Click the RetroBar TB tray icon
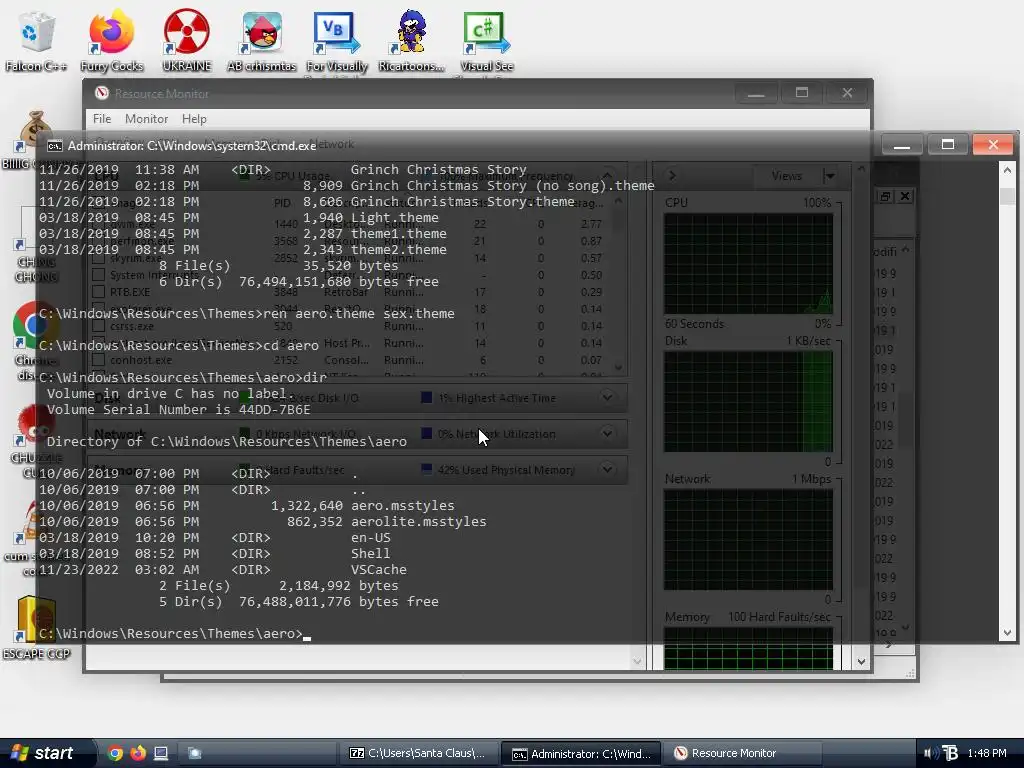 click(x=950, y=753)
